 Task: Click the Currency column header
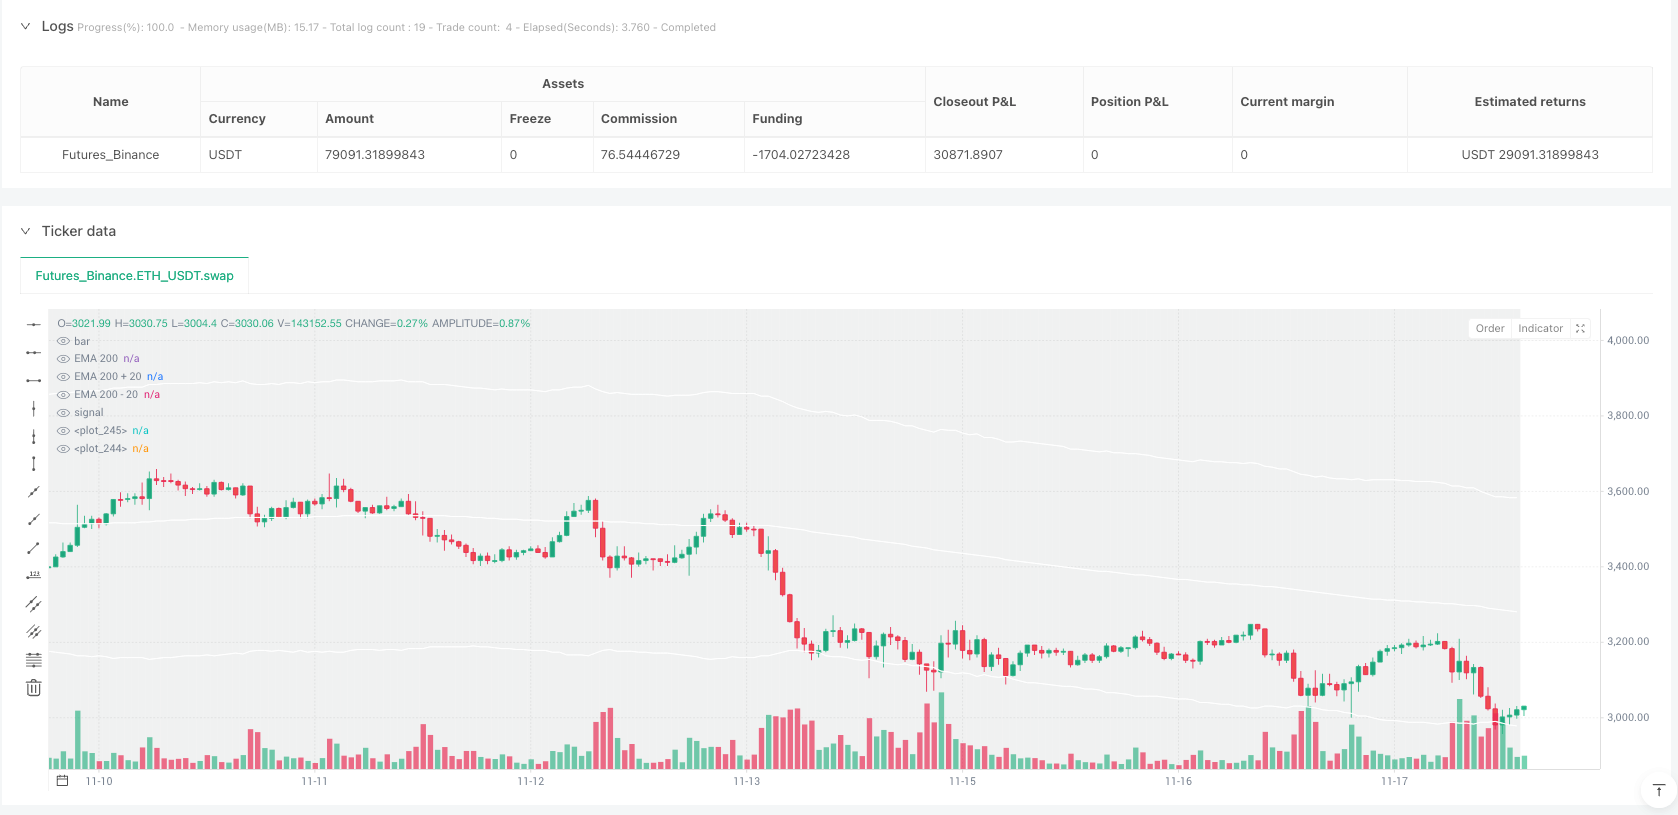click(259, 119)
